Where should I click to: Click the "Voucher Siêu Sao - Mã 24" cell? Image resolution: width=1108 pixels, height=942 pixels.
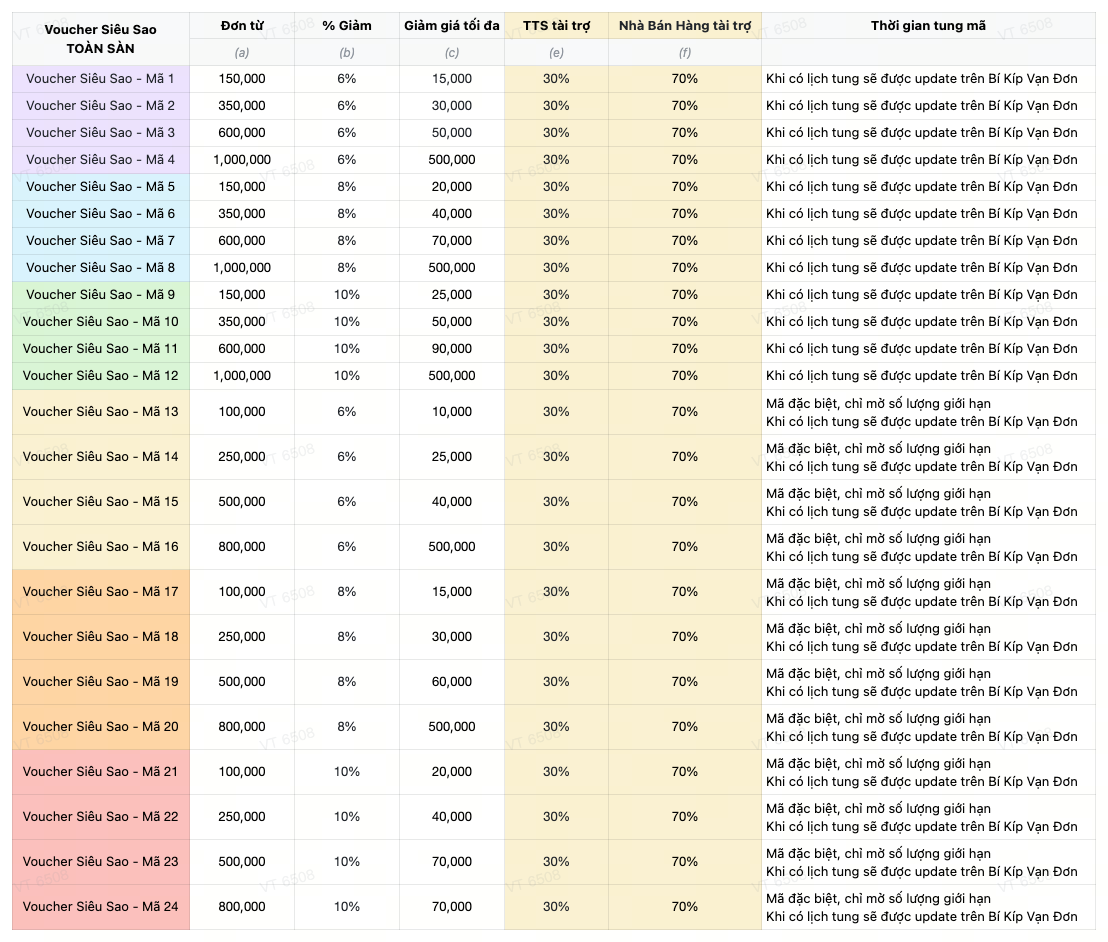pos(100,907)
